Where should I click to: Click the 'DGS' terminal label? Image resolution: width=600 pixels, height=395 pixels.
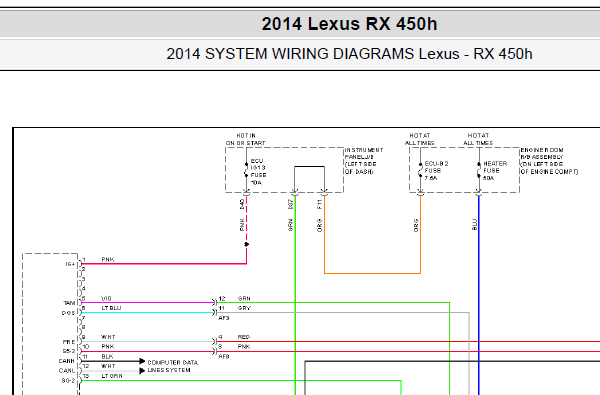(68, 313)
